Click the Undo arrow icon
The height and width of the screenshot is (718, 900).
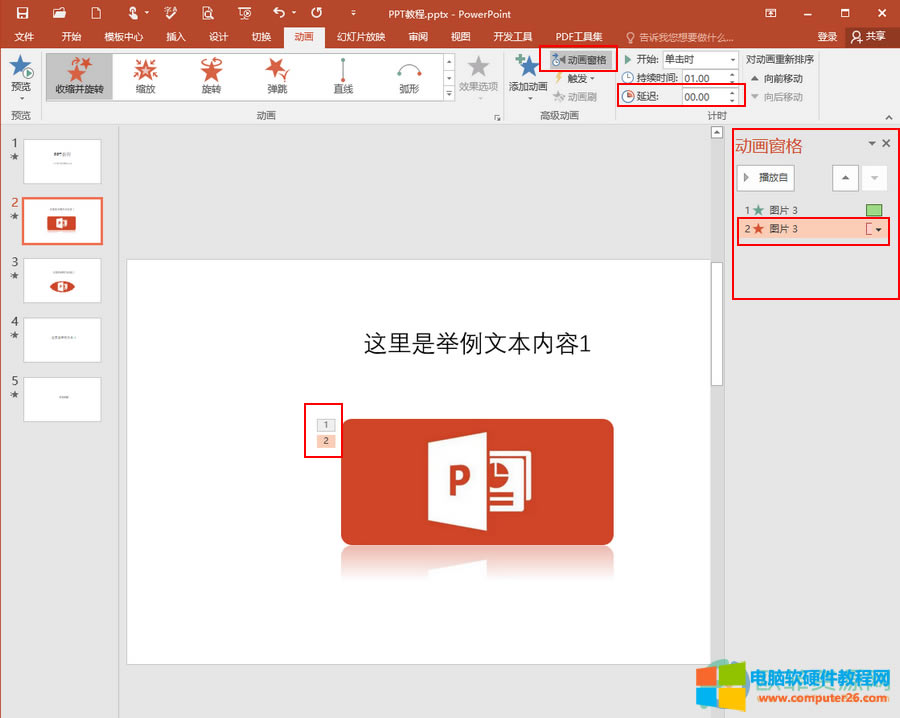tap(279, 13)
